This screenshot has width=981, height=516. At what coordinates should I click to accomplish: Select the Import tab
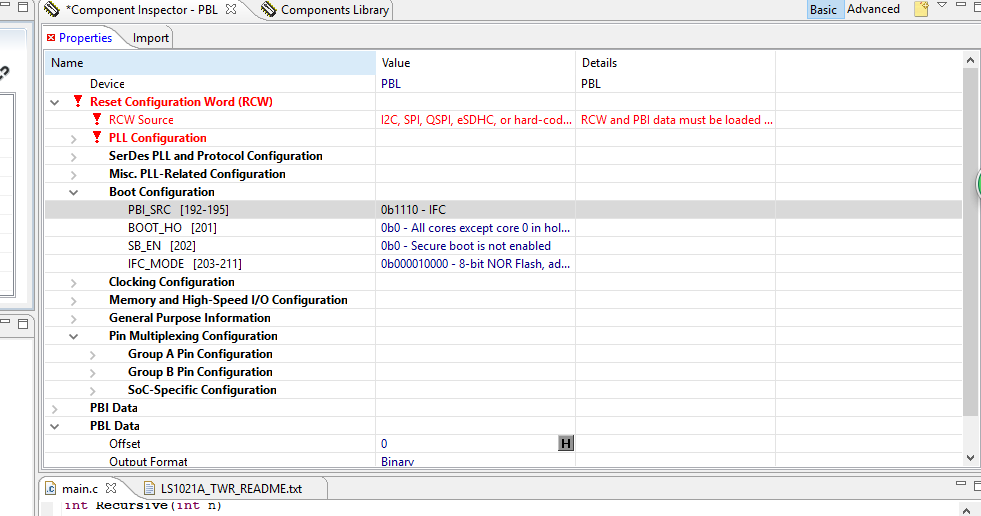pos(150,38)
